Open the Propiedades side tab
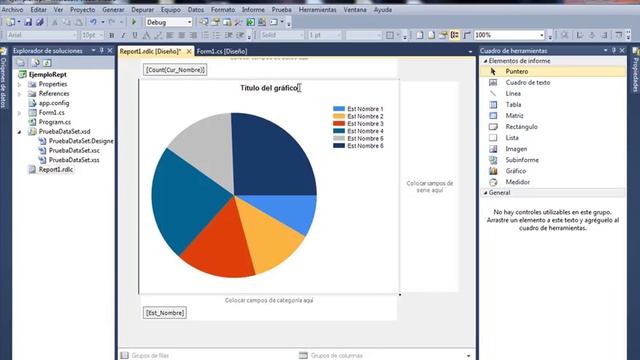This screenshot has width=640, height=360. [636, 70]
